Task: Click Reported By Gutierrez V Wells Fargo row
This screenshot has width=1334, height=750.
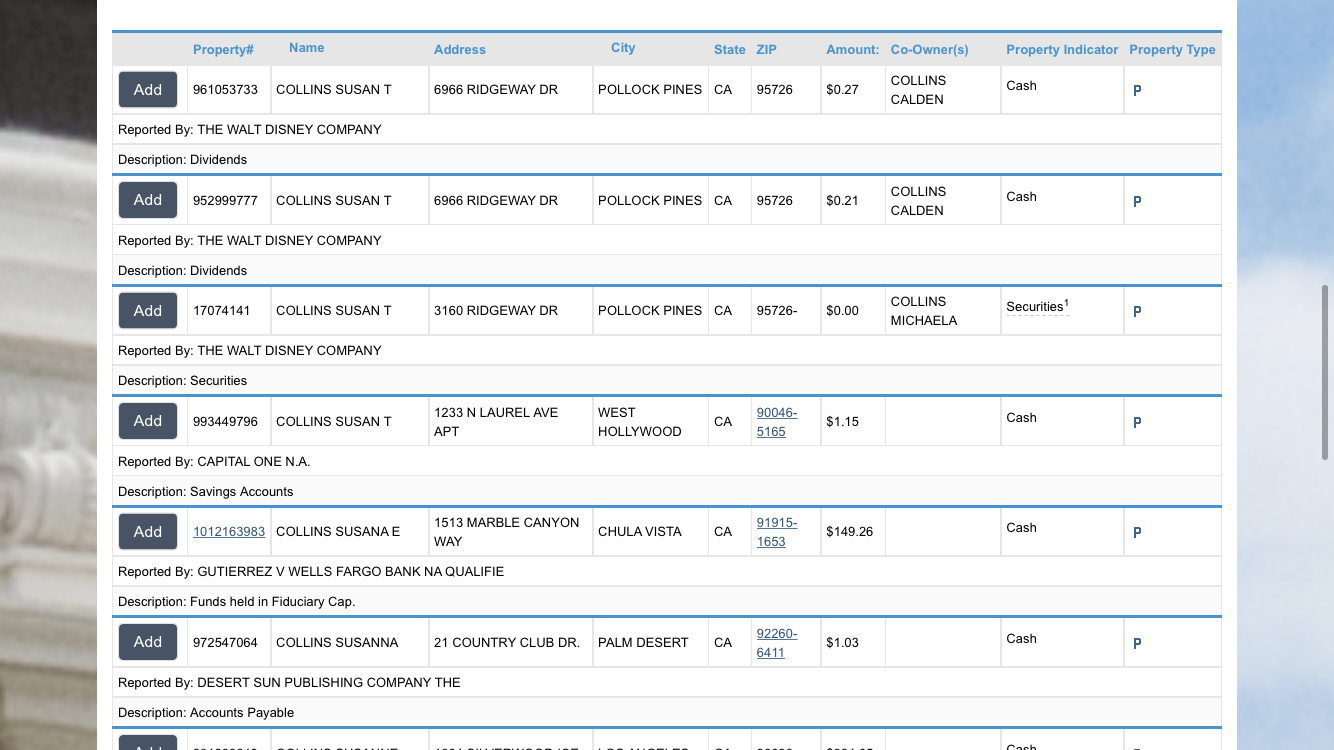Action: [667, 572]
